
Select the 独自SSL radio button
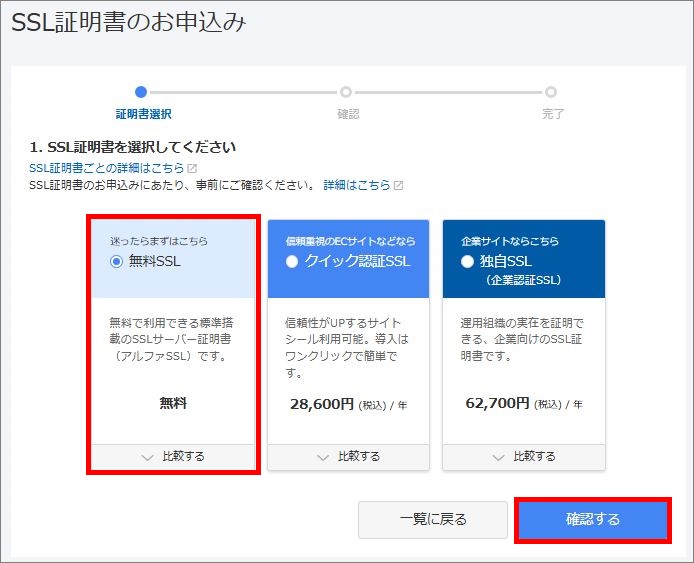coord(467,262)
